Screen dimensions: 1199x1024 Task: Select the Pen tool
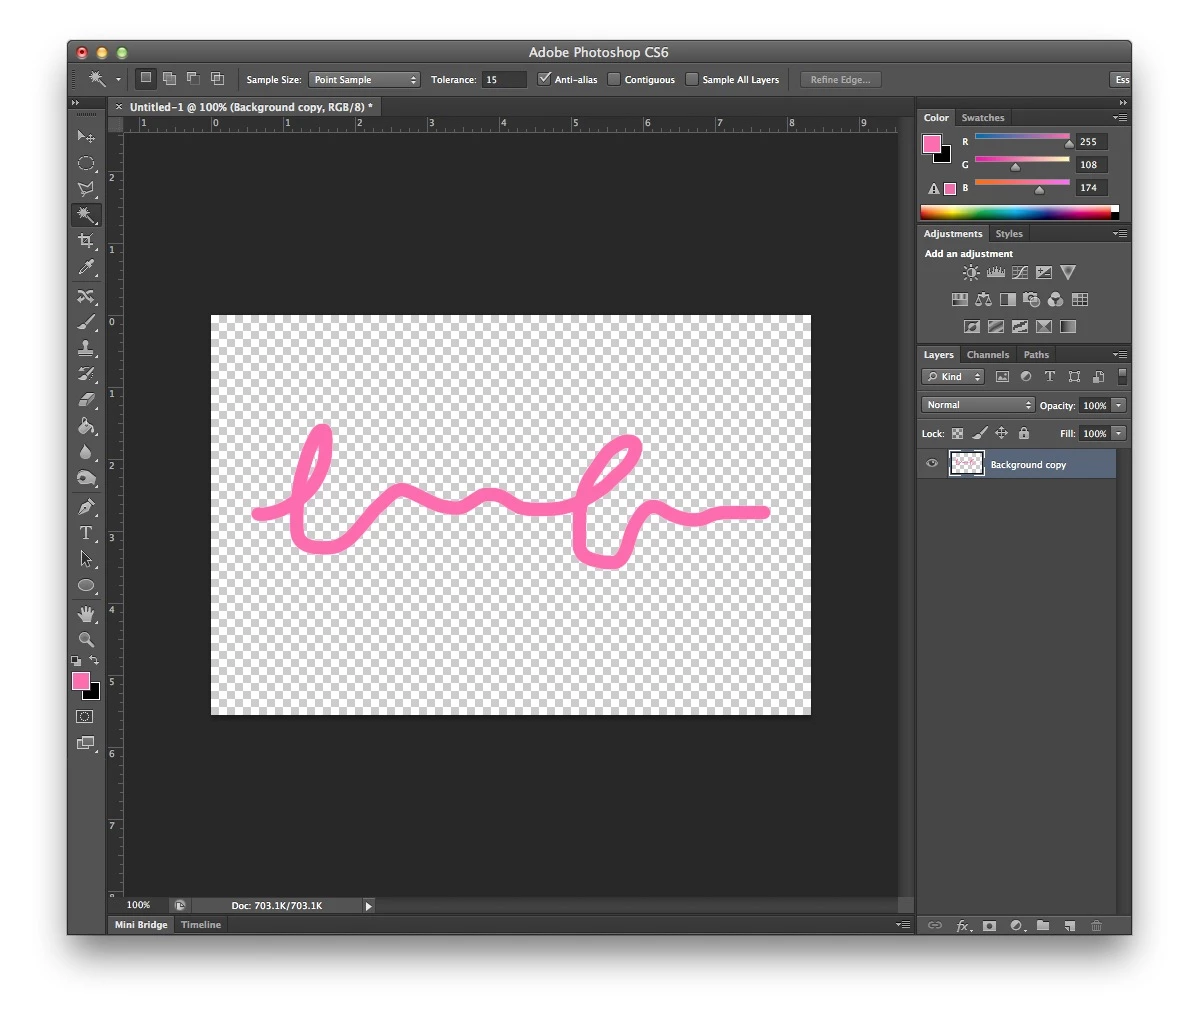[x=86, y=507]
